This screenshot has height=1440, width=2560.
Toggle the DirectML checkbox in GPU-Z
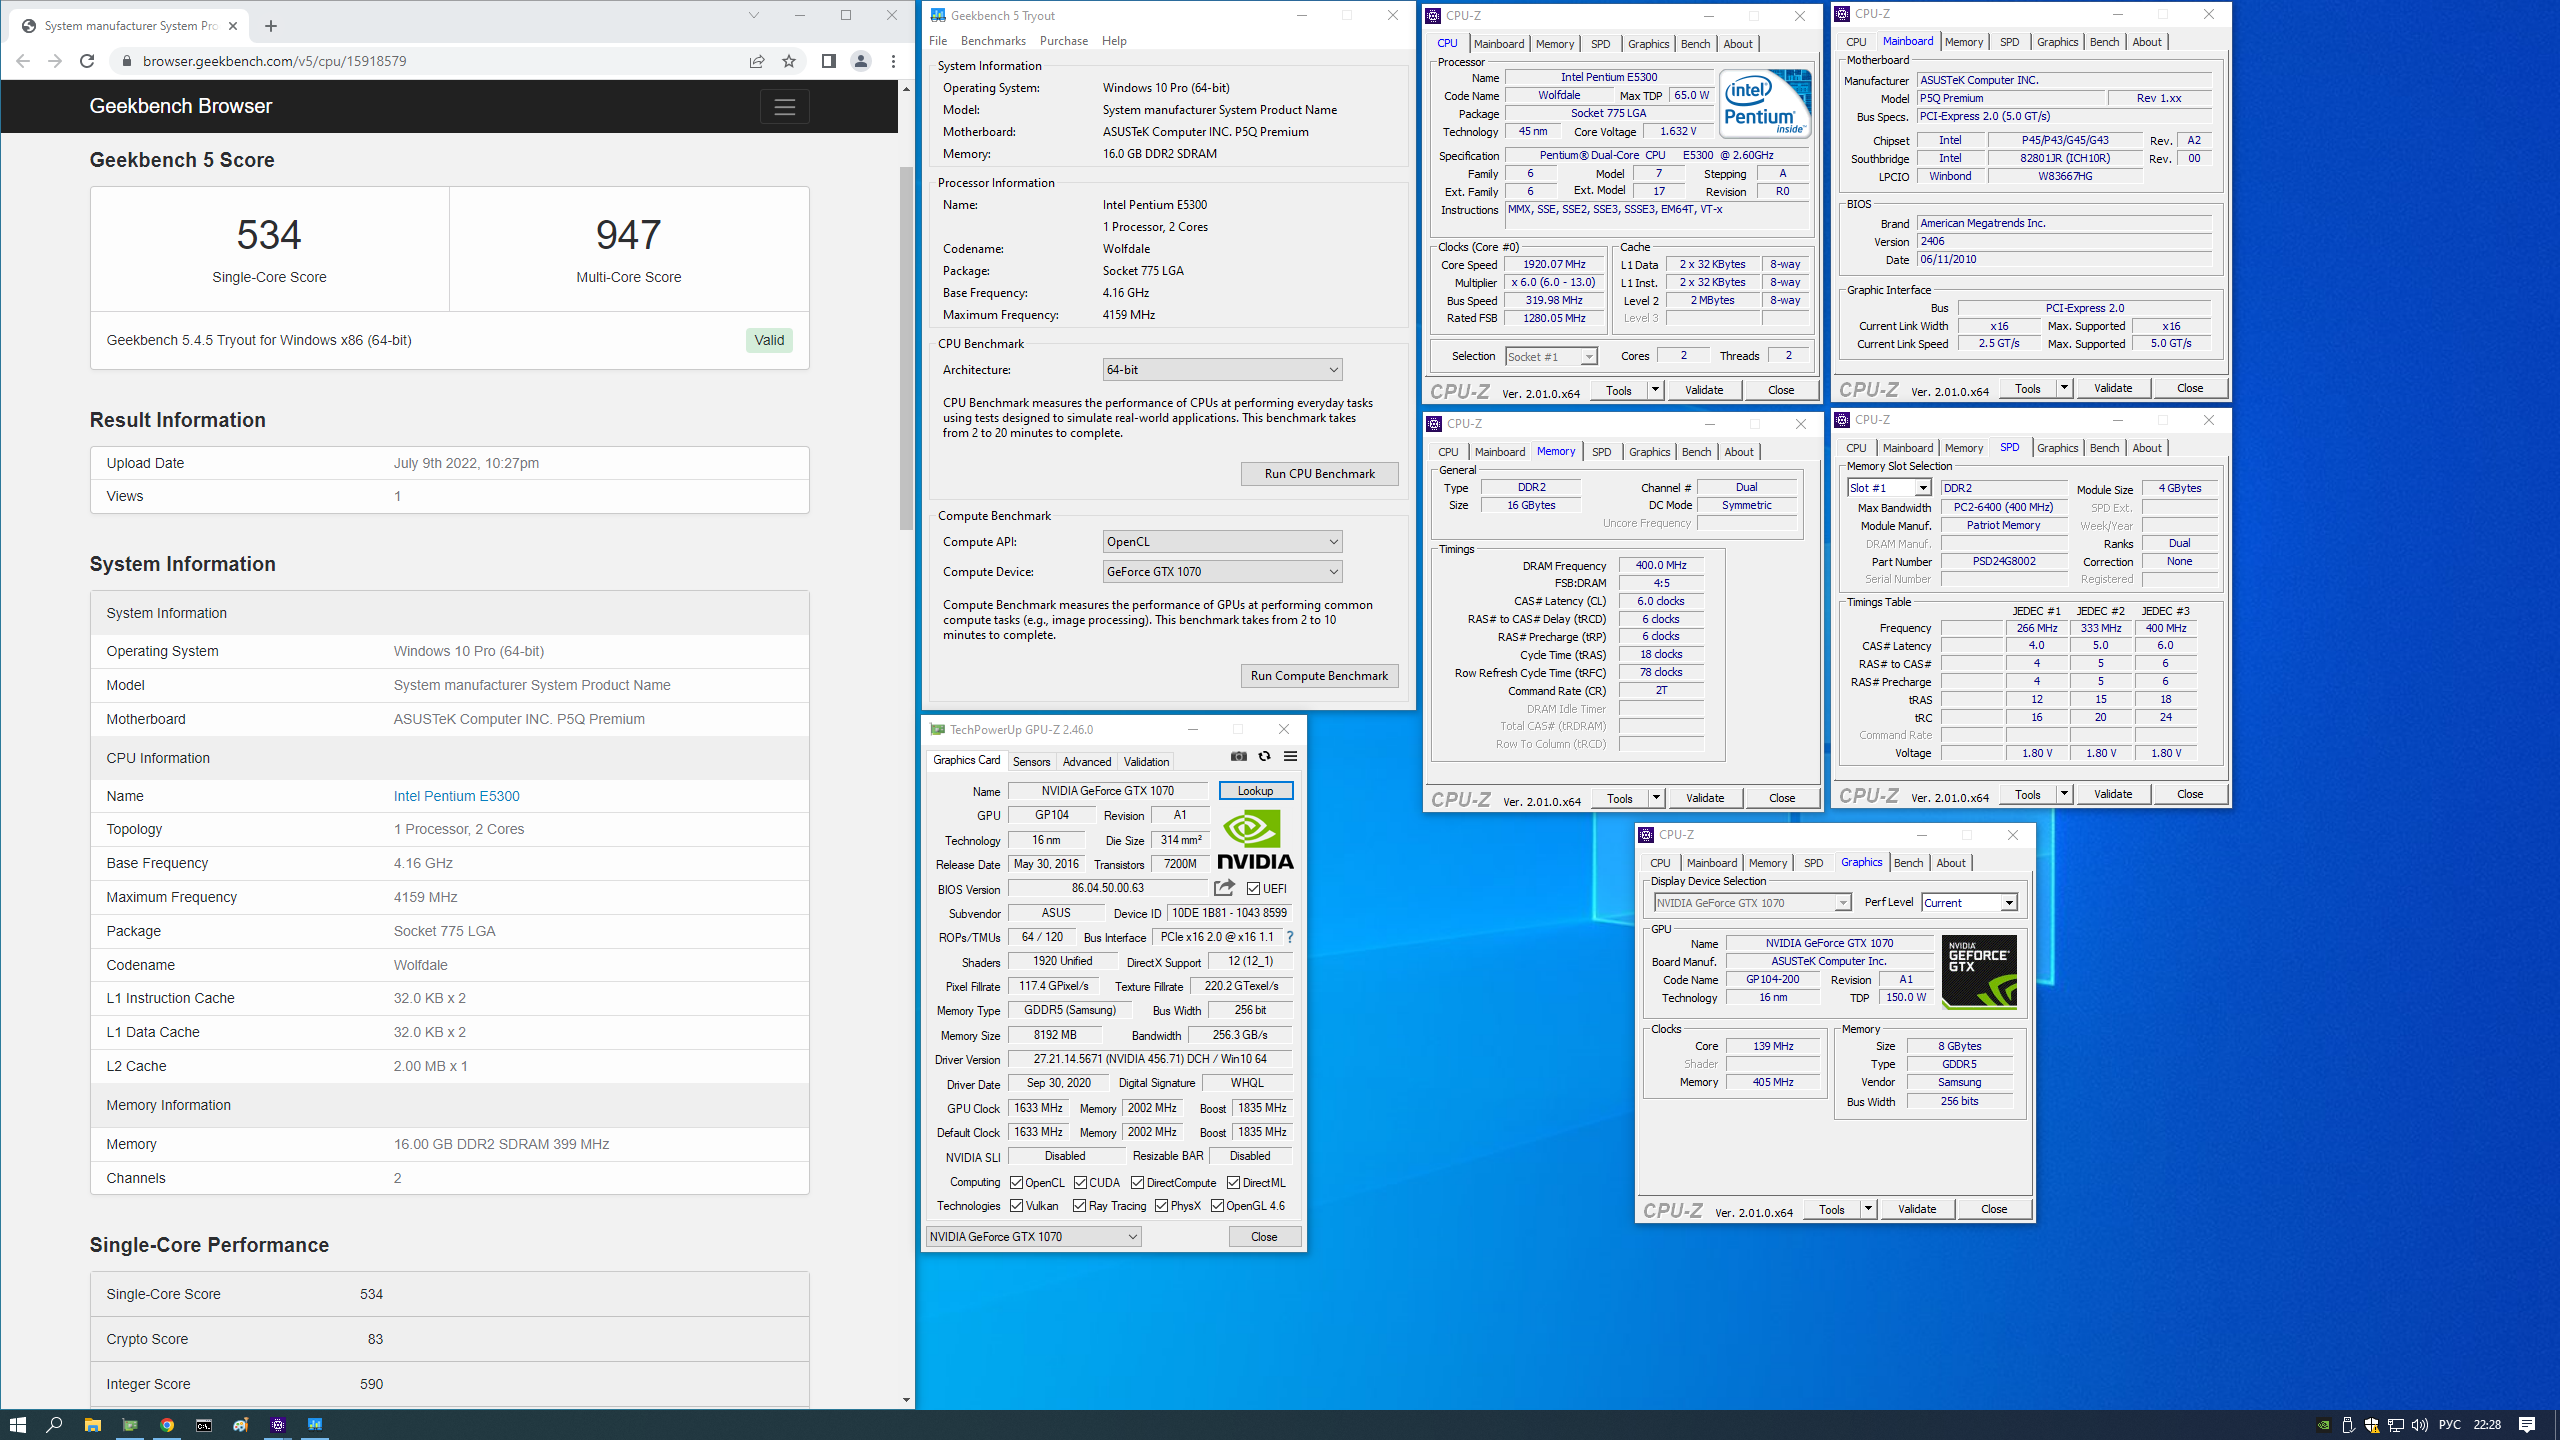tap(1233, 1183)
